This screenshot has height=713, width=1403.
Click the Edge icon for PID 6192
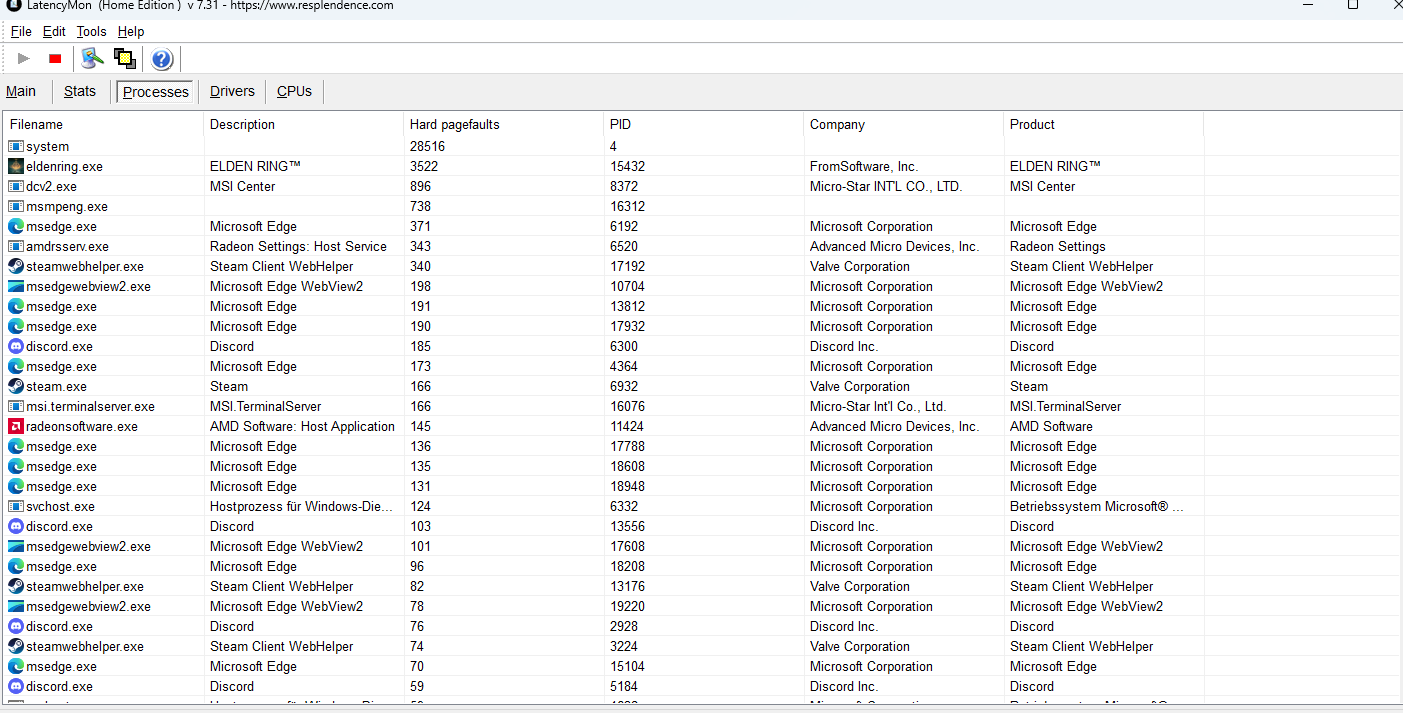coord(16,226)
